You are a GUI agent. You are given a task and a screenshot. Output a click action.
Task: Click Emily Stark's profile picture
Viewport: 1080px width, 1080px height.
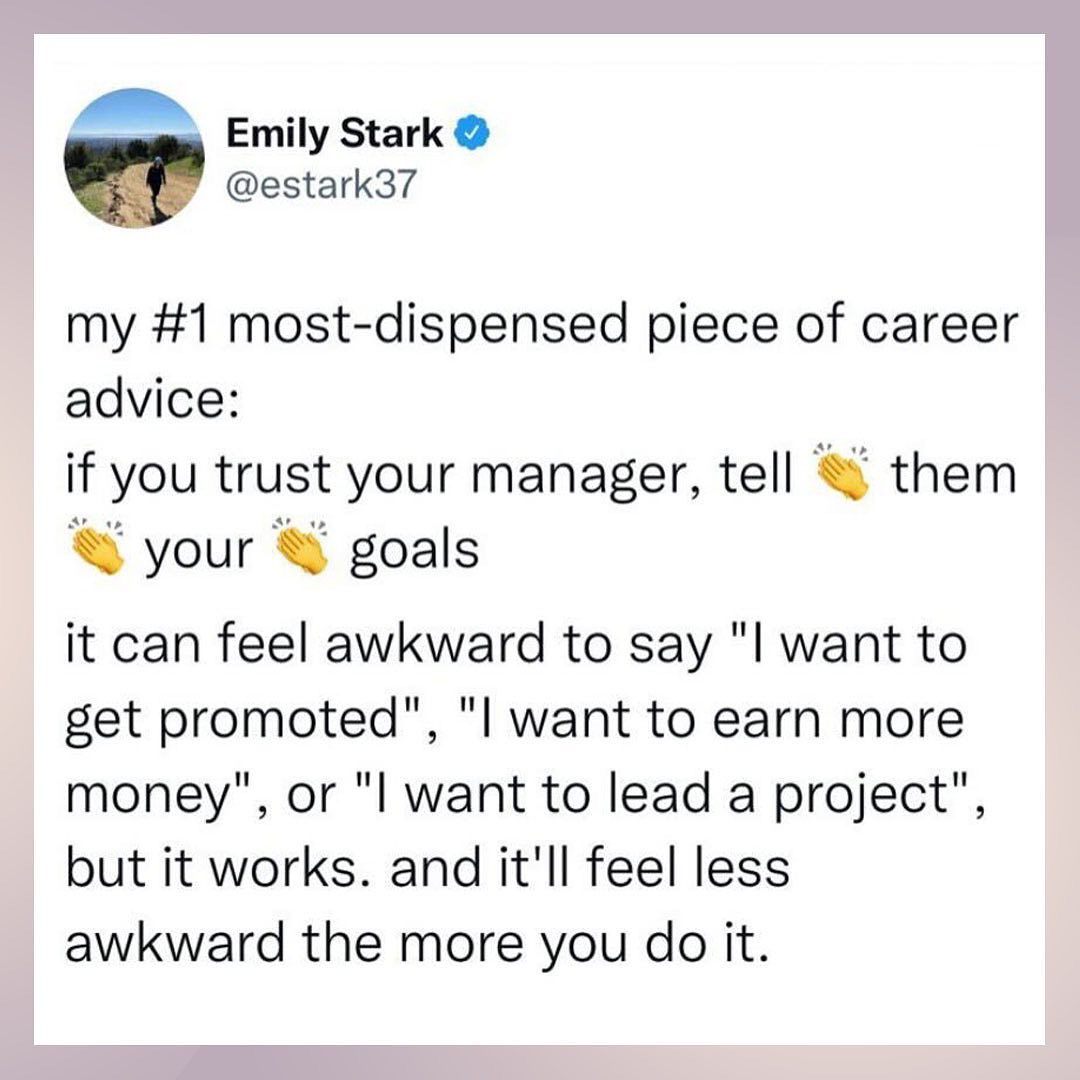134,158
